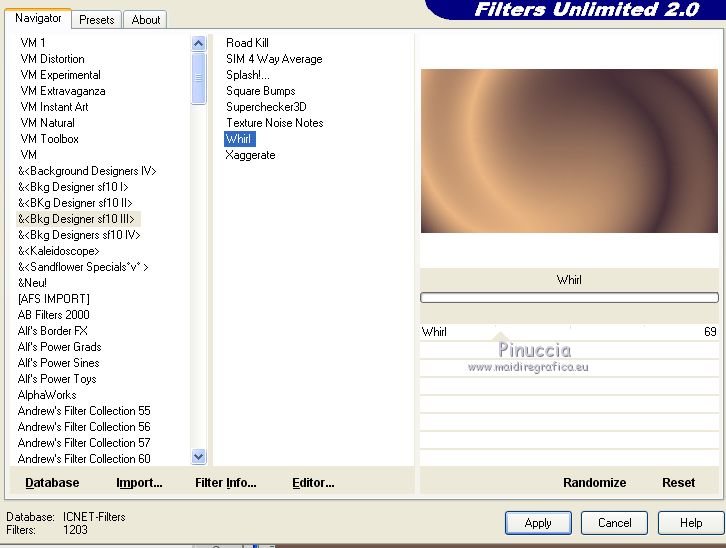Viewport: 726px width, 548px height.
Task: Open Filter Info...
Action: 225,483
